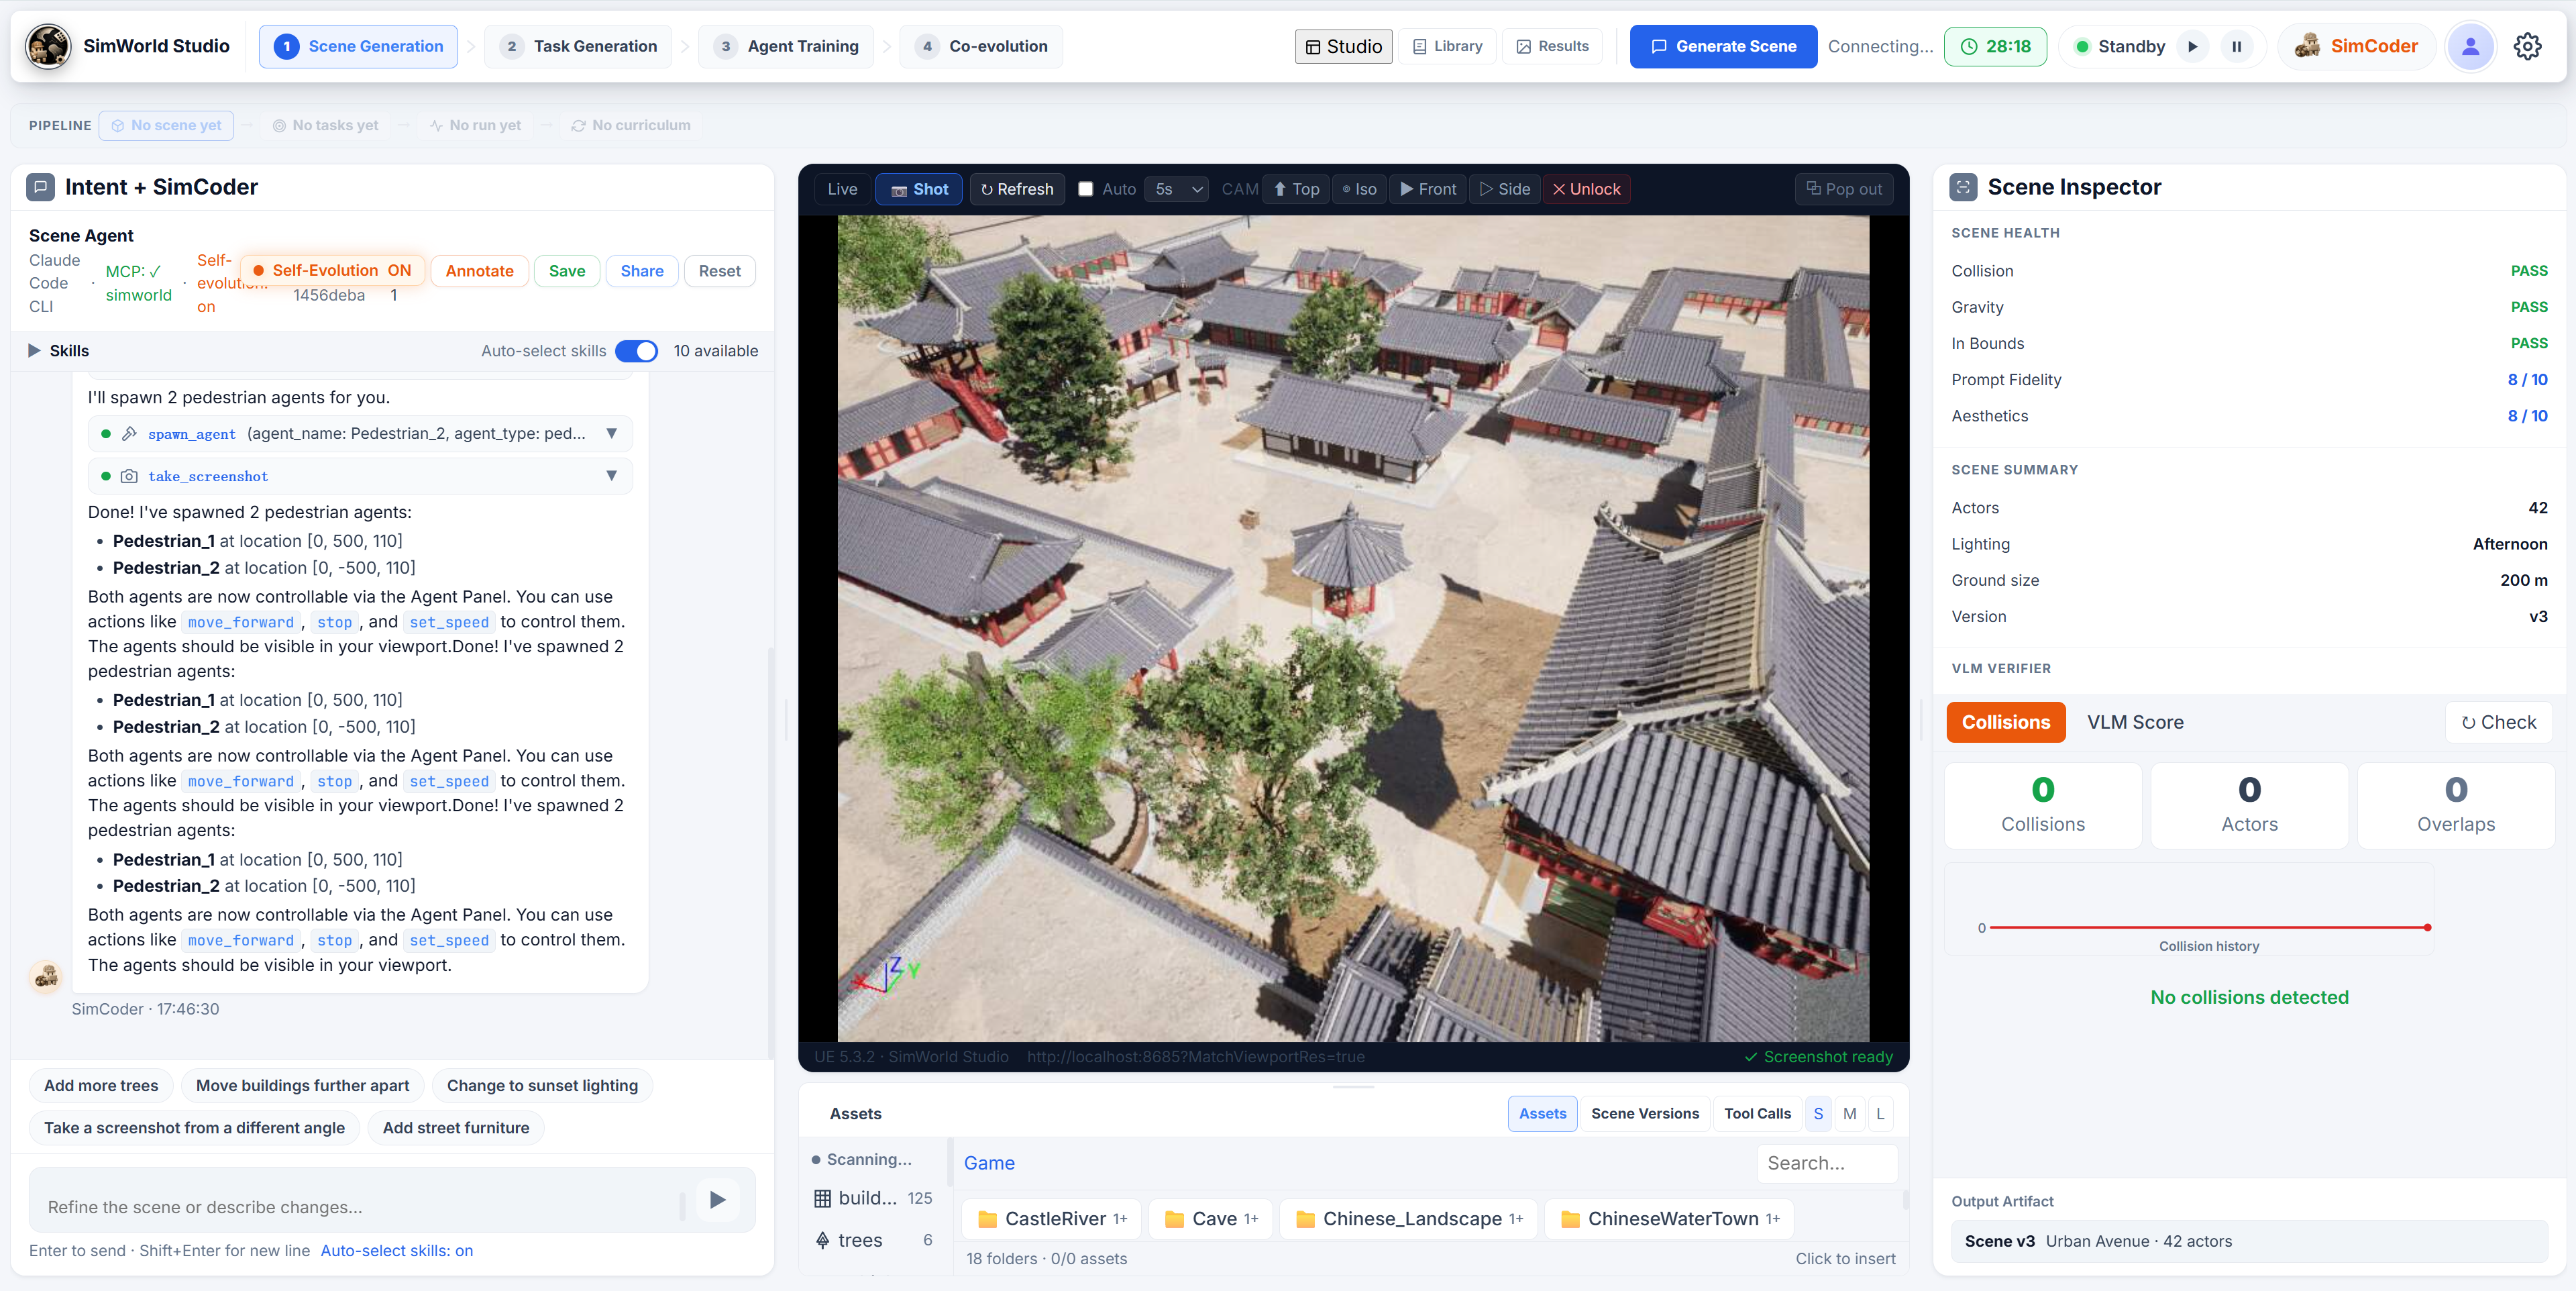2576x1291 pixels.
Task: Send the prompt with the arrow button
Action: pyautogui.click(x=717, y=1199)
